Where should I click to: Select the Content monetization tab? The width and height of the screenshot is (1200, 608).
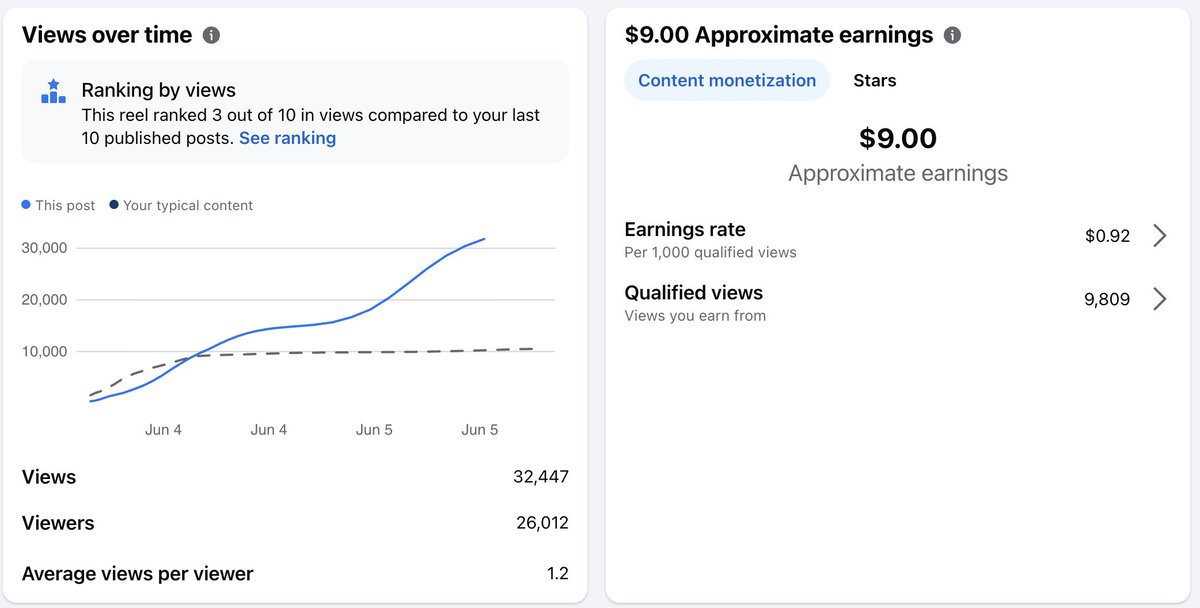pyautogui.click(x=727, y=81)
